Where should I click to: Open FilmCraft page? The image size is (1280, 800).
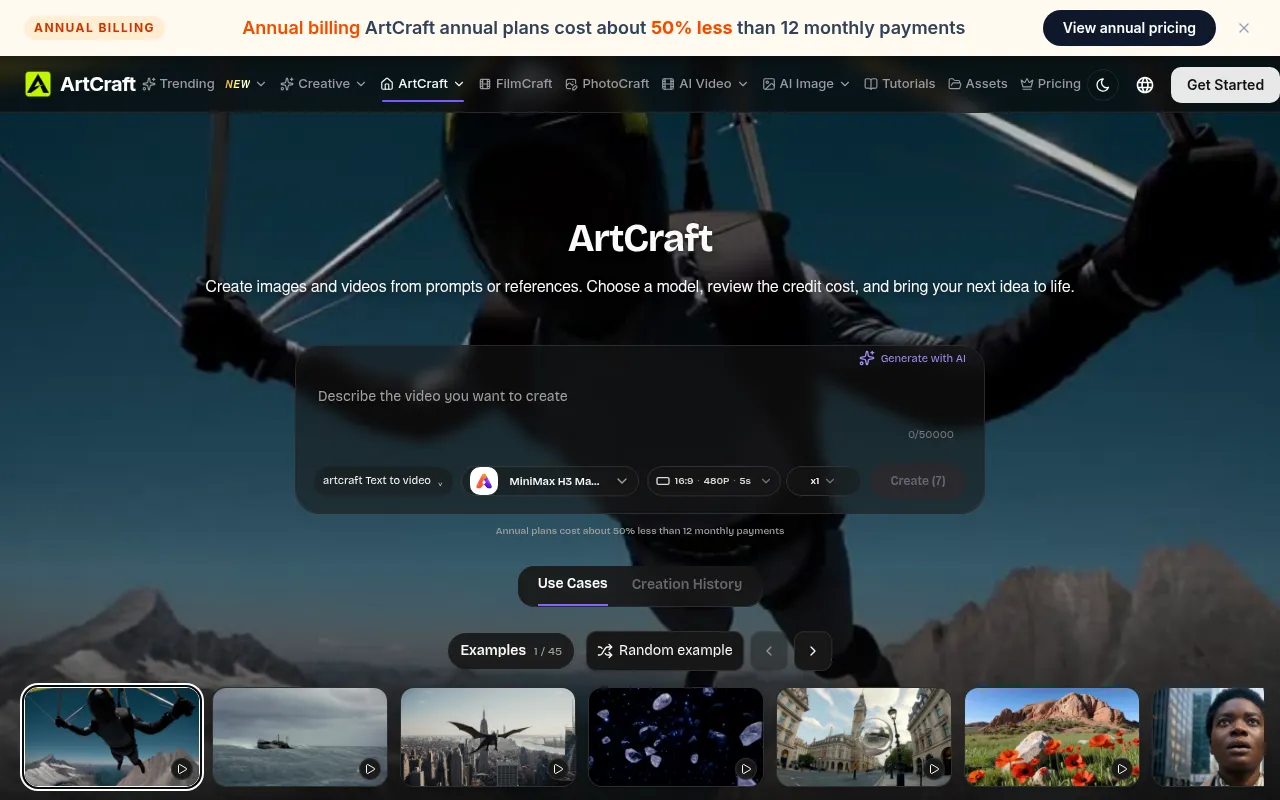coord(516,84)
